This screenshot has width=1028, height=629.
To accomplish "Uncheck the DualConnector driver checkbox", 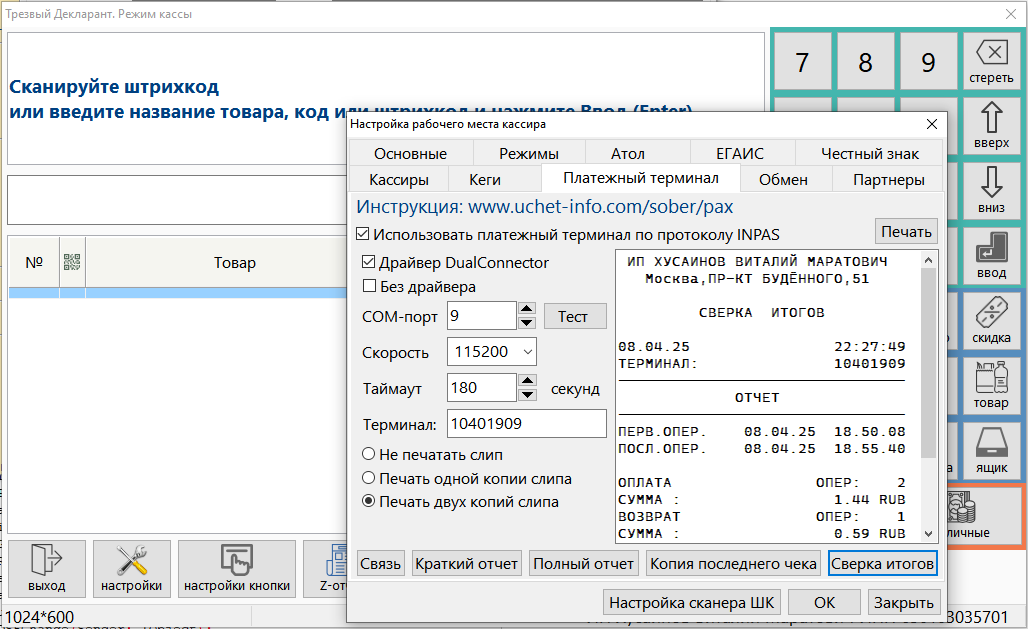I will (x=369, y=262).
